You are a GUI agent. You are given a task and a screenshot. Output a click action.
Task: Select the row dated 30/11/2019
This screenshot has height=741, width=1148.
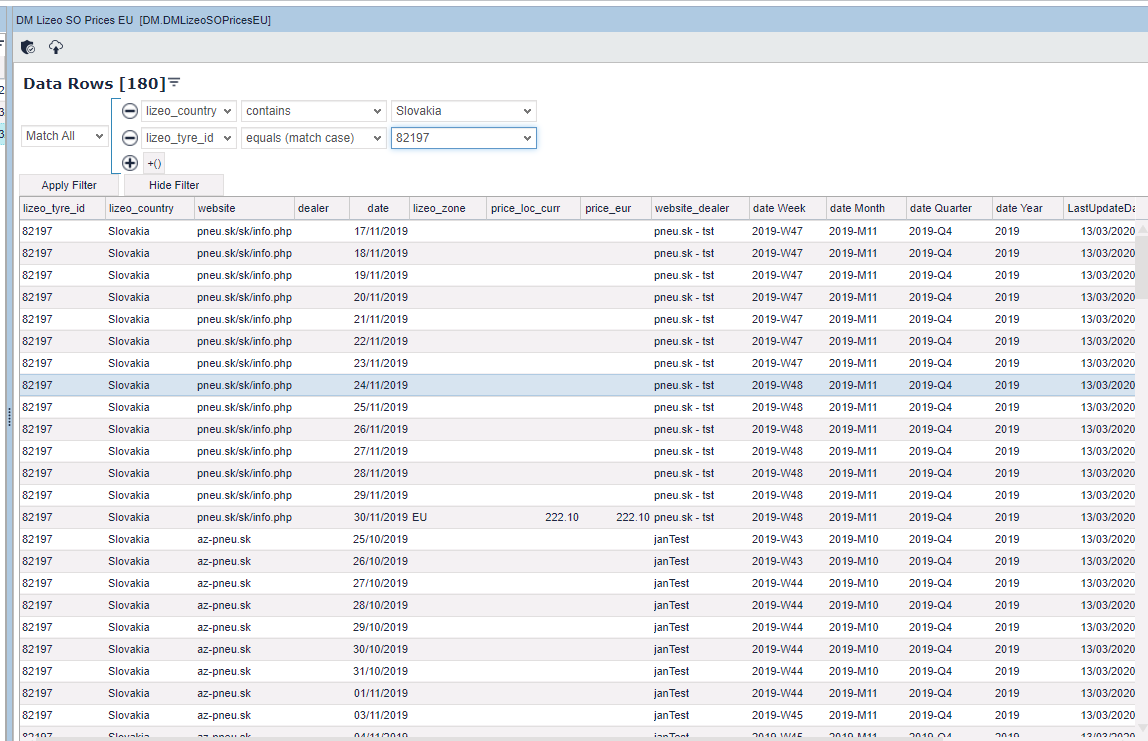[x=380, y=517]
